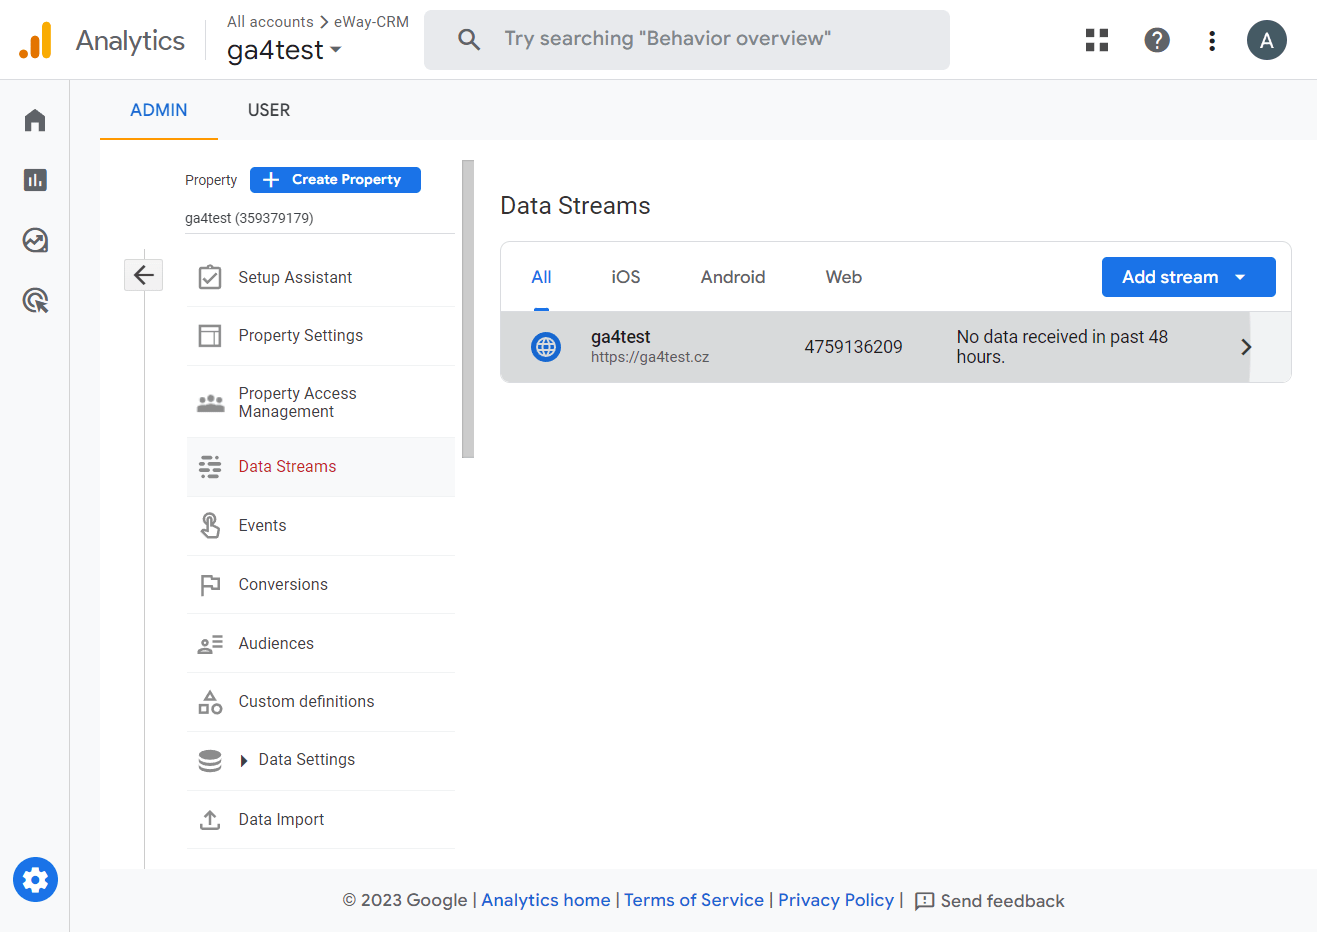Click the All accounts breadcrumb
The image size is (1317, 932).
pyautogui.click(x=270, y=22)
